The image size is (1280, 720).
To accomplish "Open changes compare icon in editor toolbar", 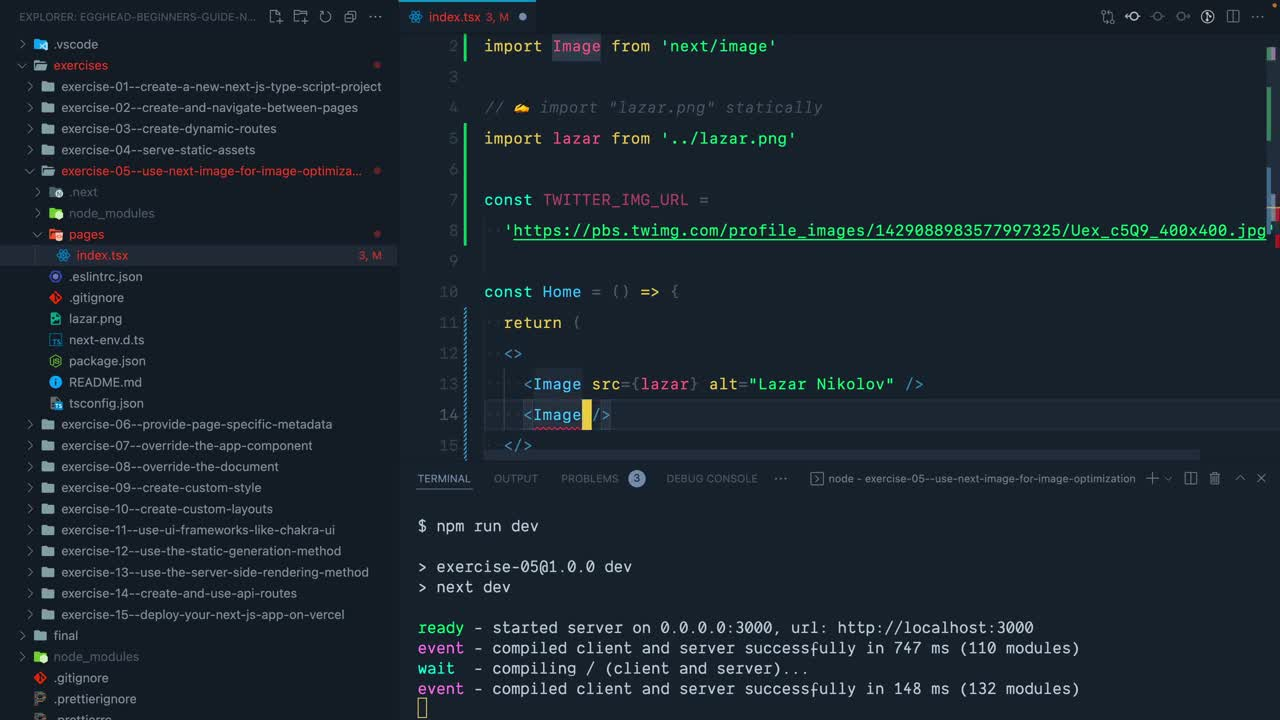I will pyautogui.click(x=1107, y=17).
